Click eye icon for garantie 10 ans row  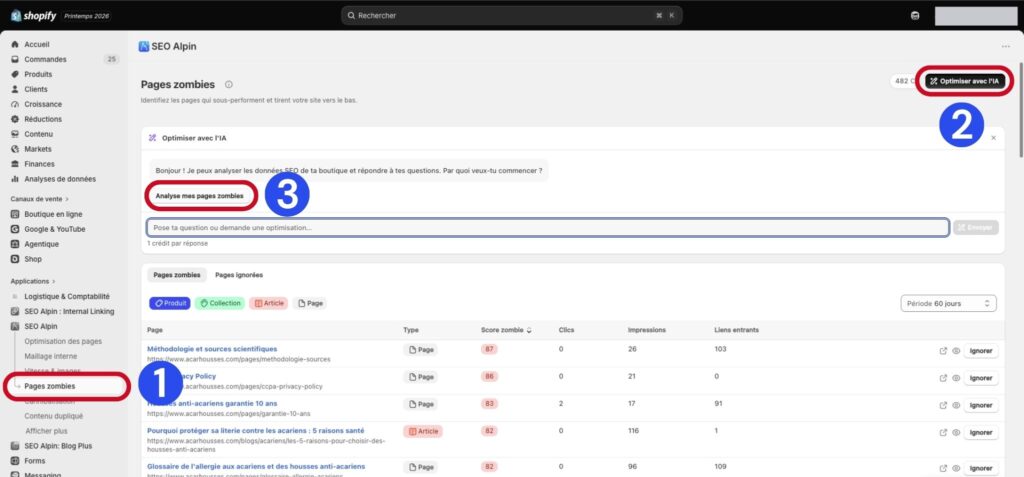point(955,406)
